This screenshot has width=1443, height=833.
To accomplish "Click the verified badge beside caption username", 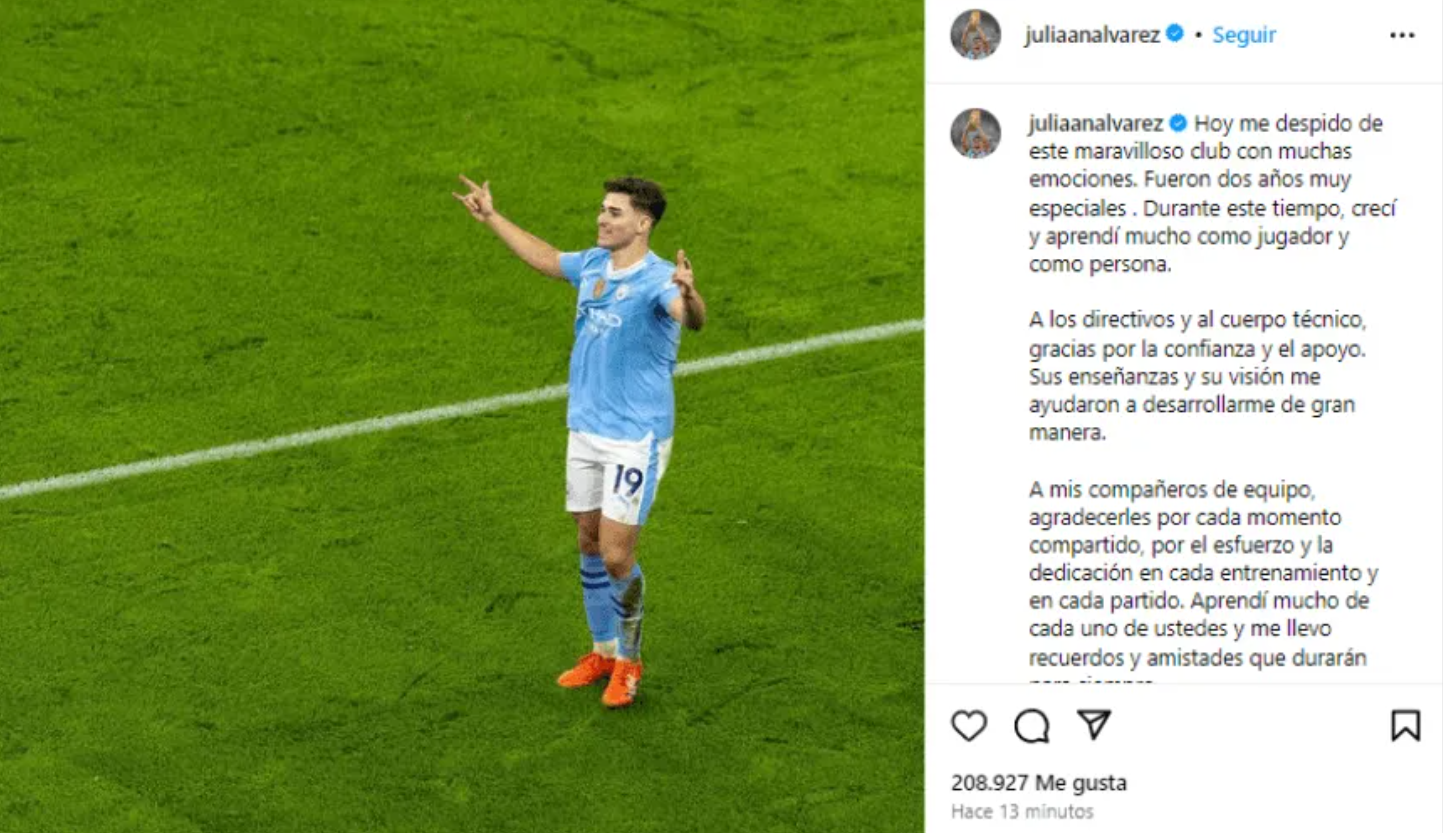I will 1178,123.
